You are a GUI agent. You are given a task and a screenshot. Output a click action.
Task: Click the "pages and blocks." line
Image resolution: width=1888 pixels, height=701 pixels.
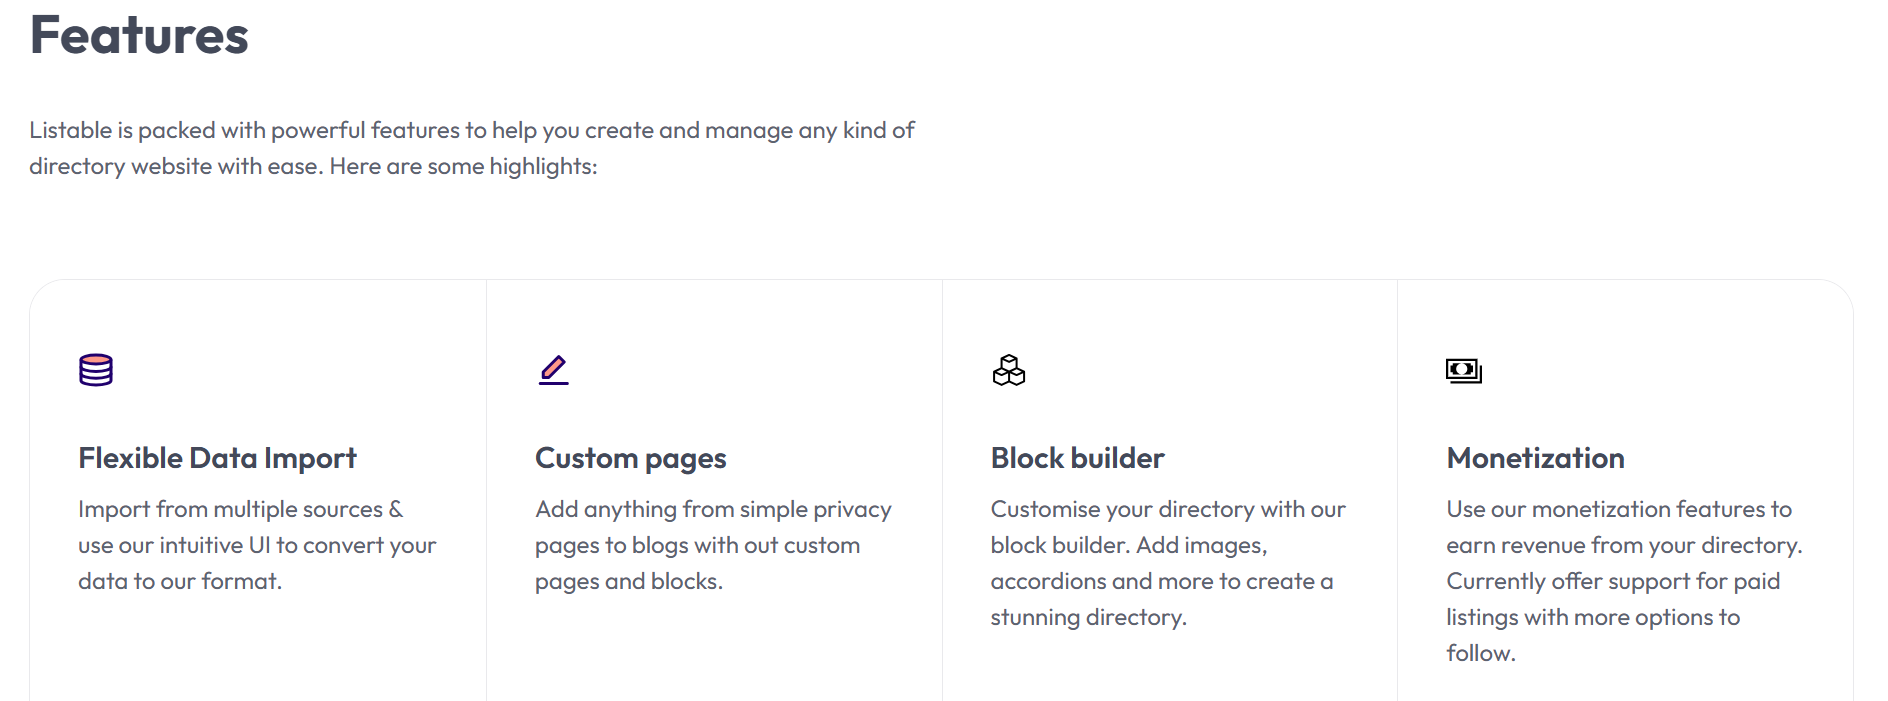628,581
